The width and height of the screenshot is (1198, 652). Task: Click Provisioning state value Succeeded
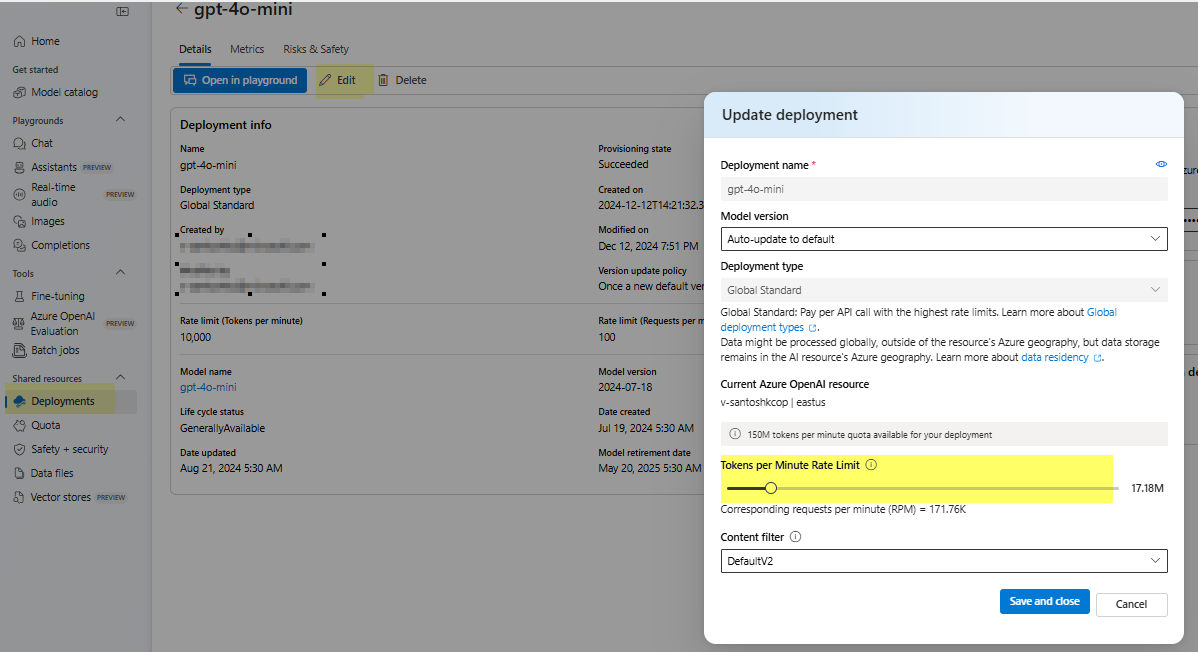(623, 164)
